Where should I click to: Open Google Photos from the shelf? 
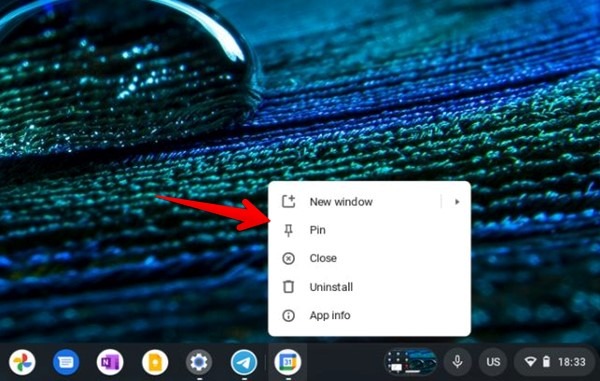pos(22,362)
